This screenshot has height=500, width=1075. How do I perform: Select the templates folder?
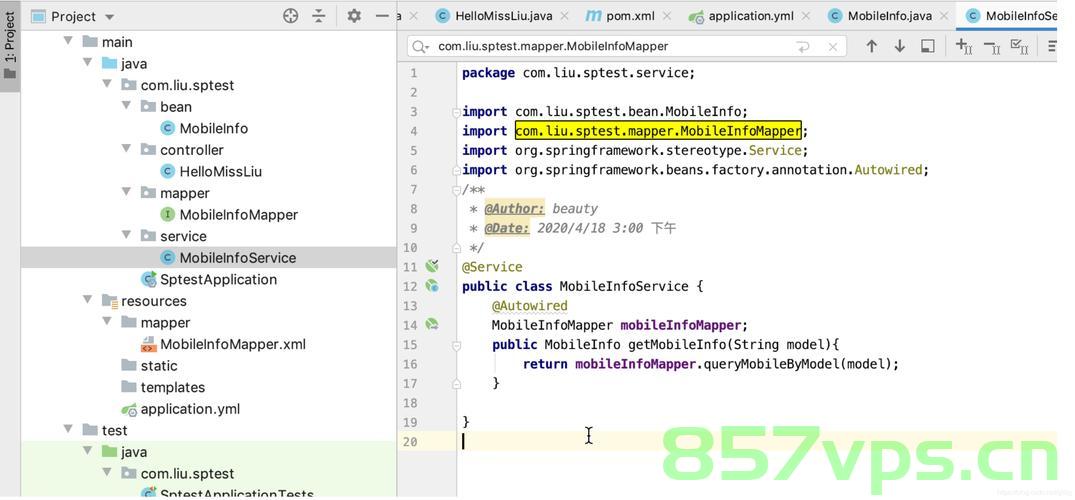(x=172, y=388)
